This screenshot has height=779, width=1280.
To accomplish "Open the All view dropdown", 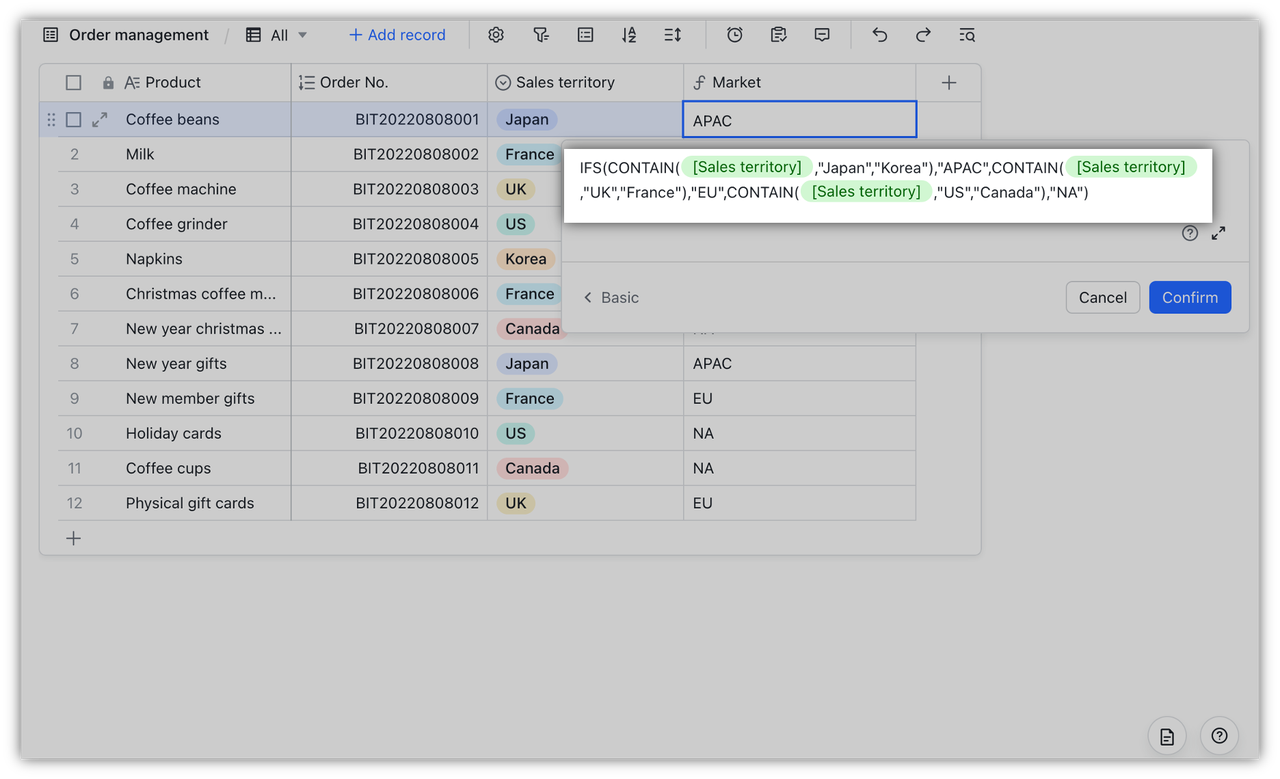I will (x=277, y=34).
